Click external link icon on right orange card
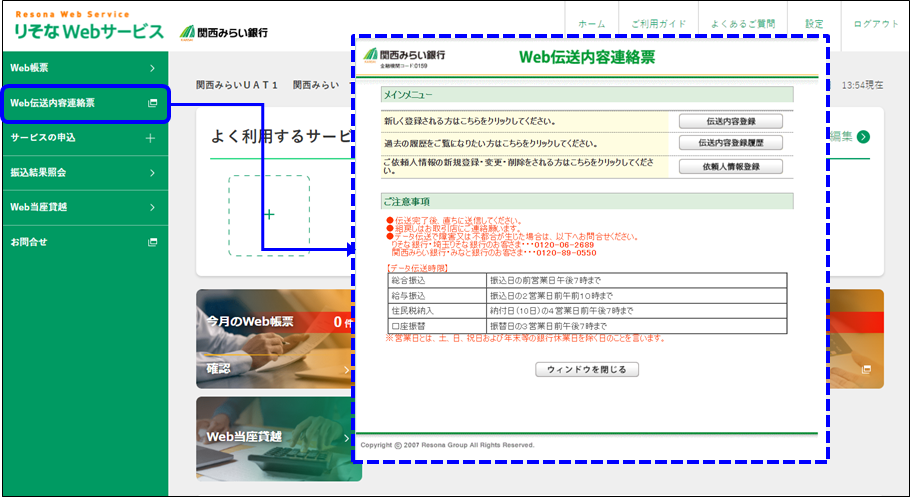This screenshot has height=497, width=910. 866,369
